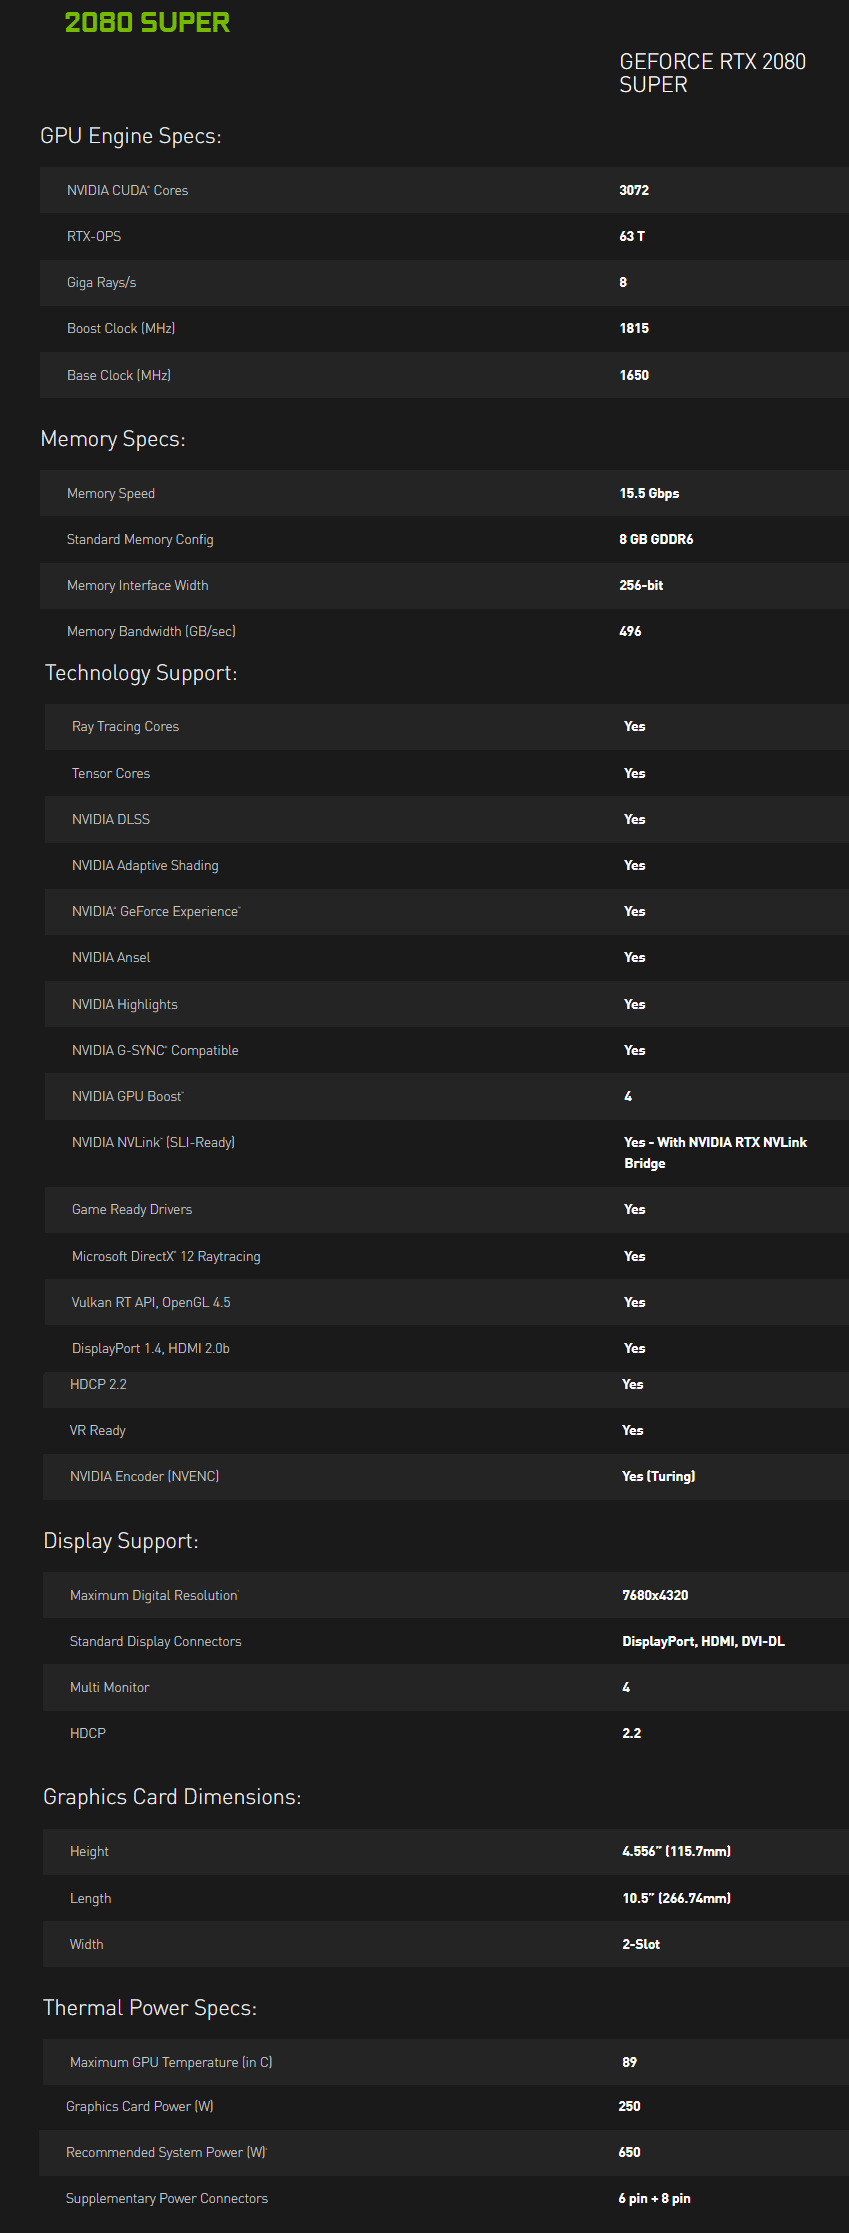Click the Yes (Turing) NVENC value

tap(658, 1476)
